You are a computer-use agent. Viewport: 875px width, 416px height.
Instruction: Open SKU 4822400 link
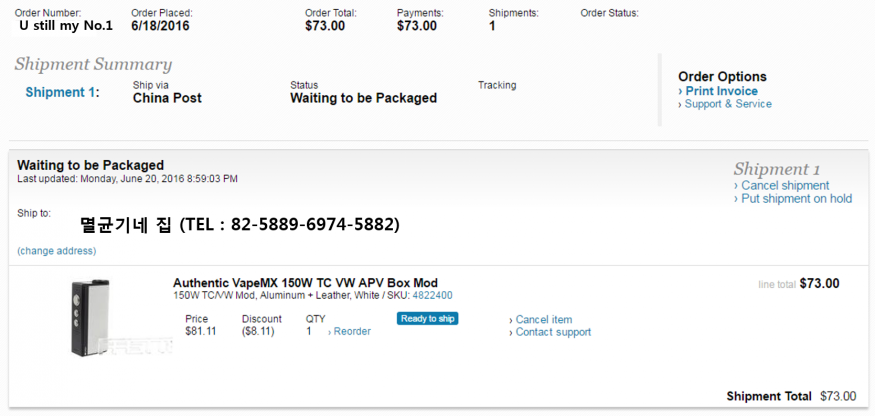click(x=432, y=296)
